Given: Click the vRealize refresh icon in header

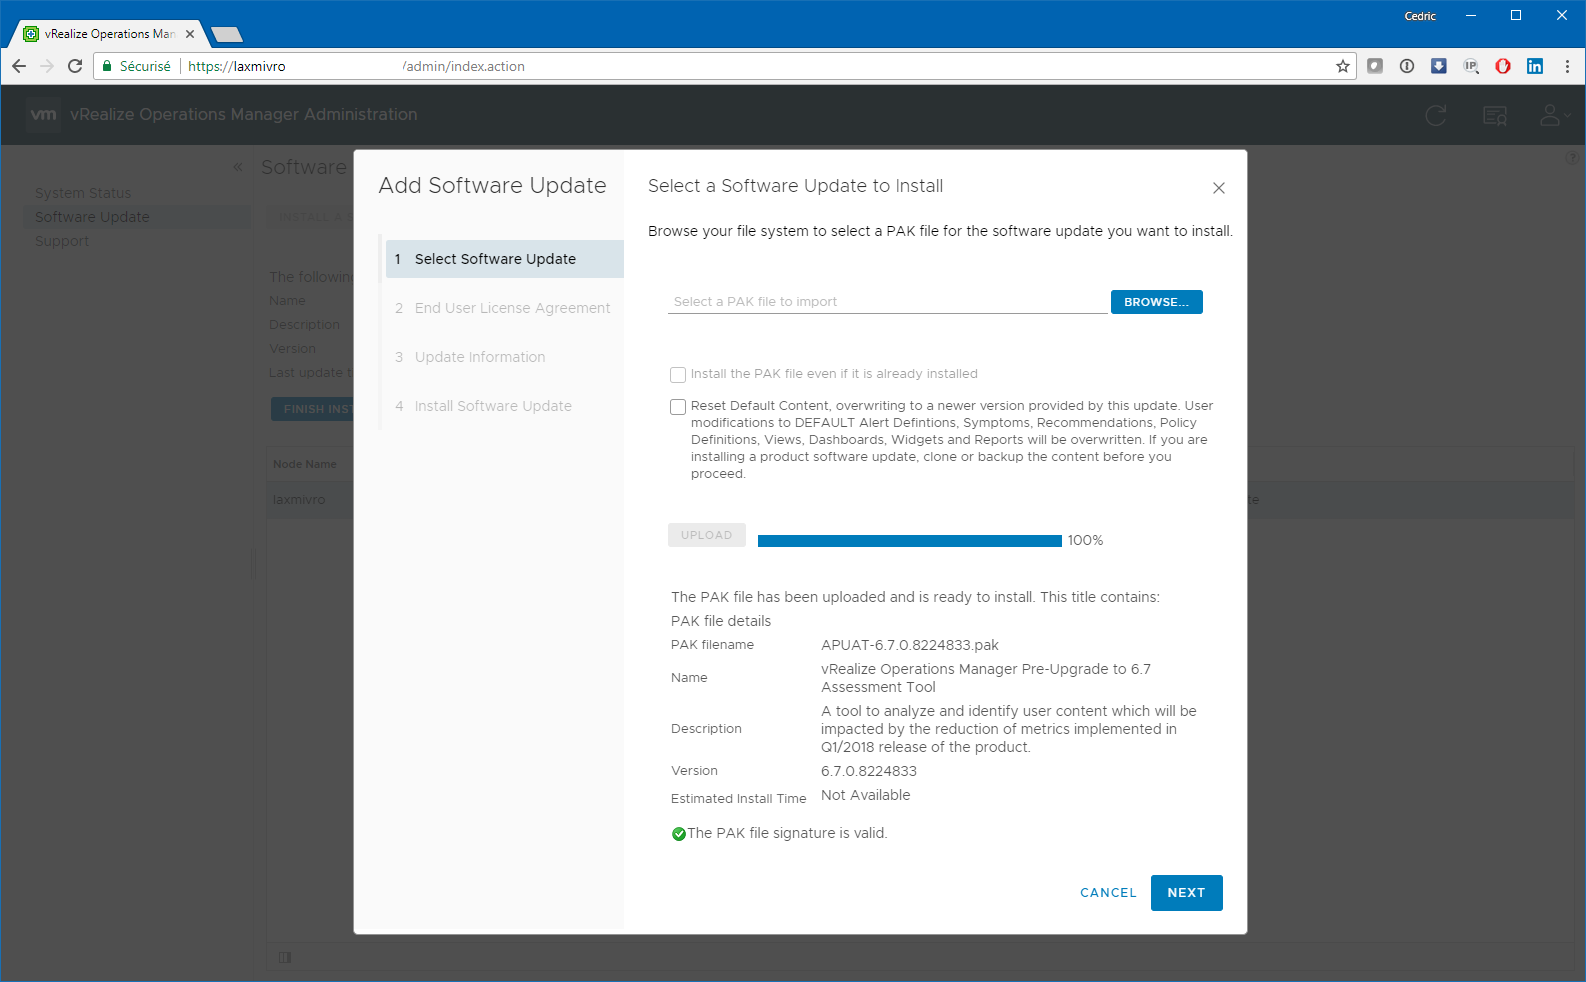Looking at the screenshot, I should (x=1436, y=115).
